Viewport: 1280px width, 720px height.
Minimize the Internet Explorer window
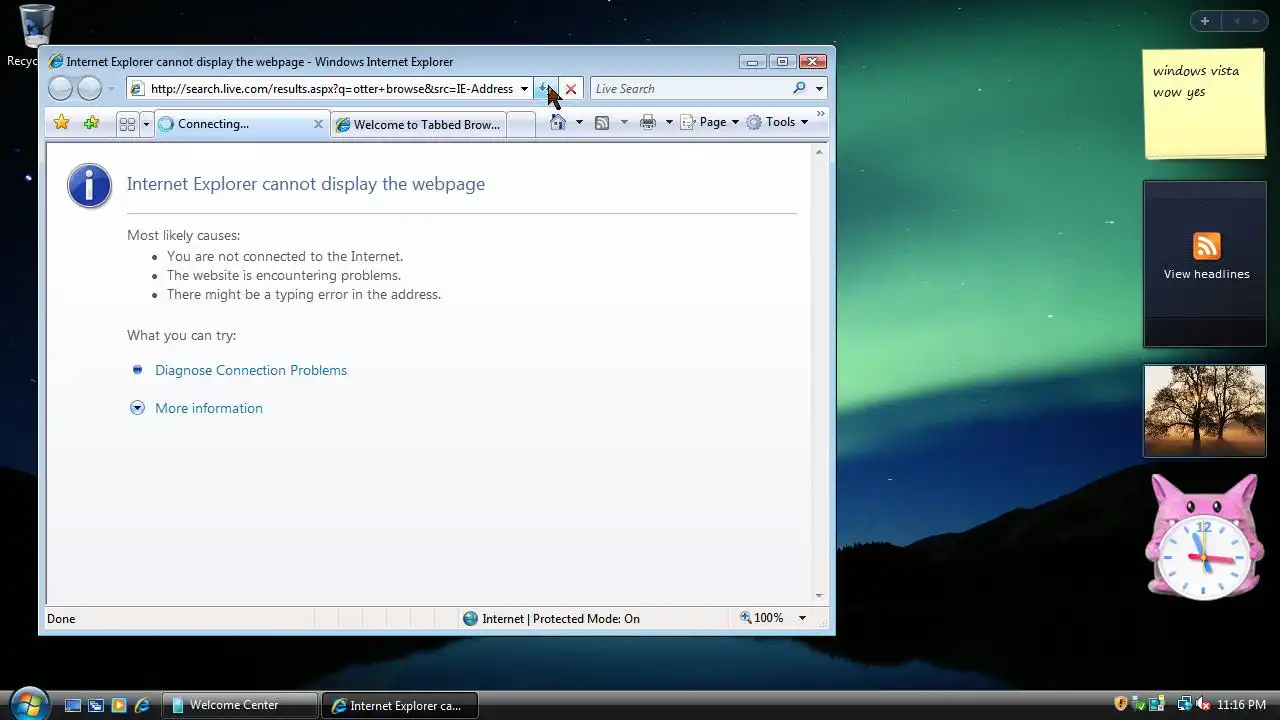(x=752, y=61)
